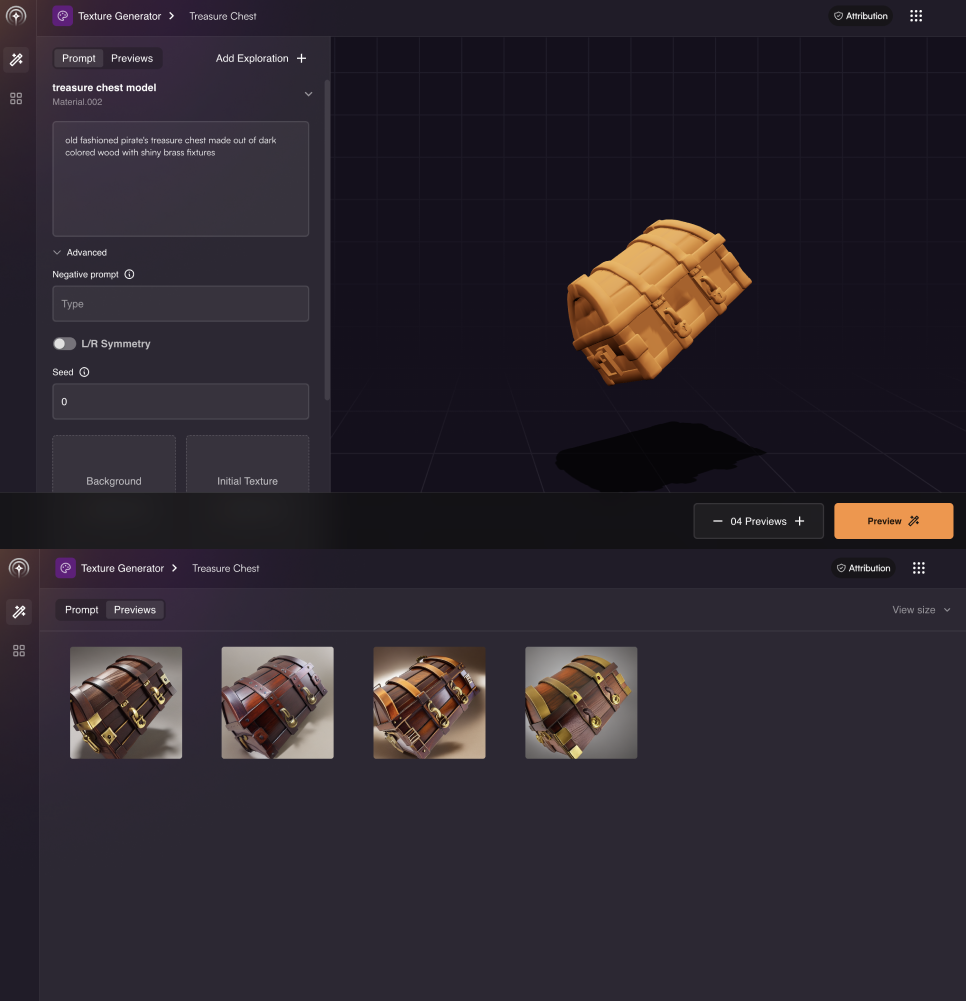Screen dimensions: 966x1001
Task: Click the Seed value field
Action: tap(181, 402)
